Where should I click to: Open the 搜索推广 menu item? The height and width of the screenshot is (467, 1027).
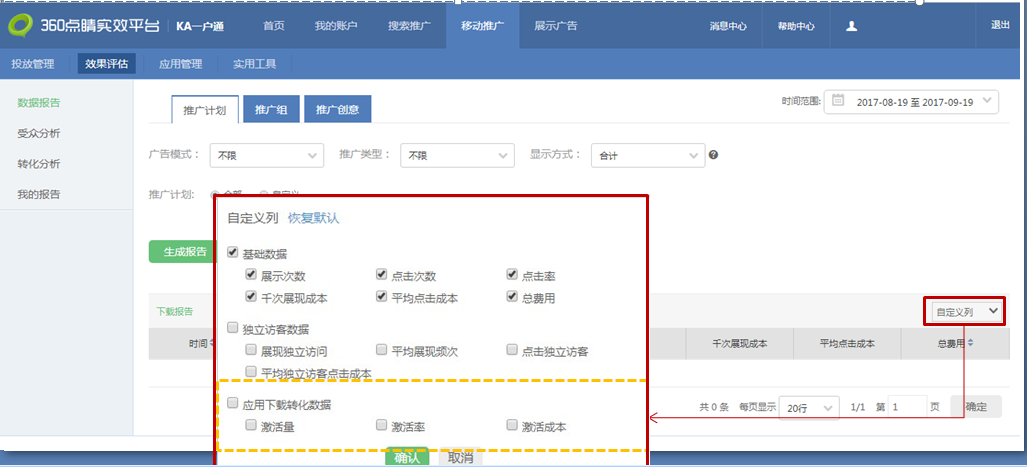(x=409, y=26)
